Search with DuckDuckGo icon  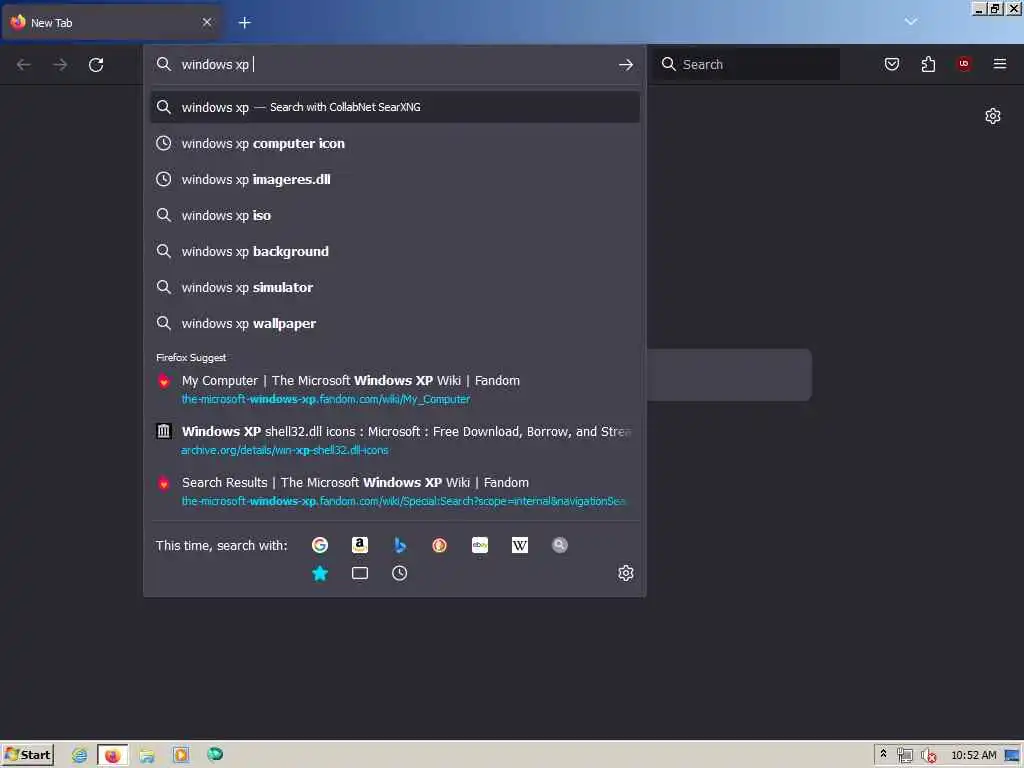pos(440,545)
